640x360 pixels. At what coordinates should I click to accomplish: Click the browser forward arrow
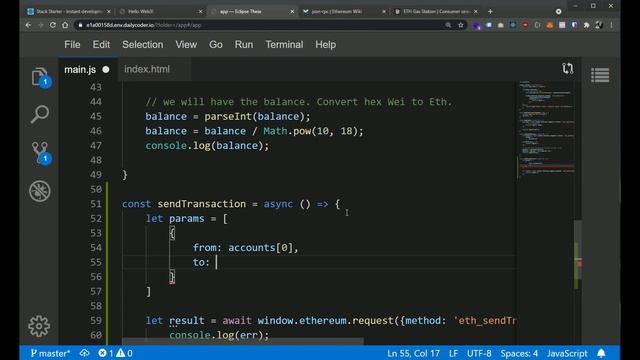pos(40,25)
